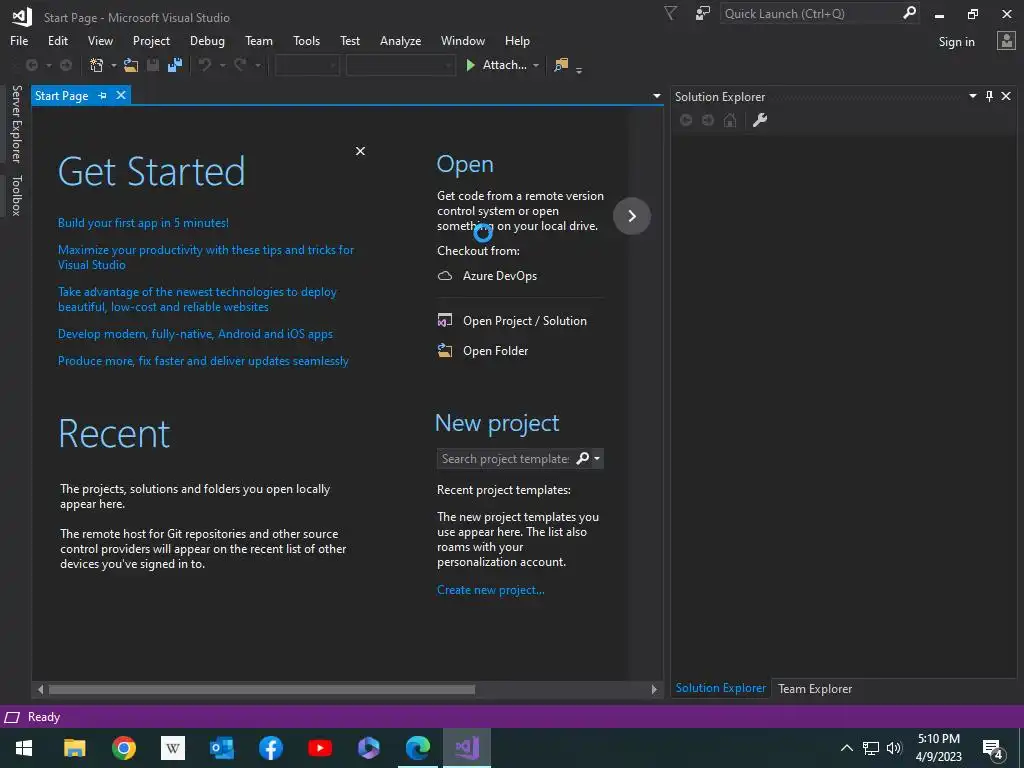Click the Windows Start button
The image size is (1024, 768).
24,748
